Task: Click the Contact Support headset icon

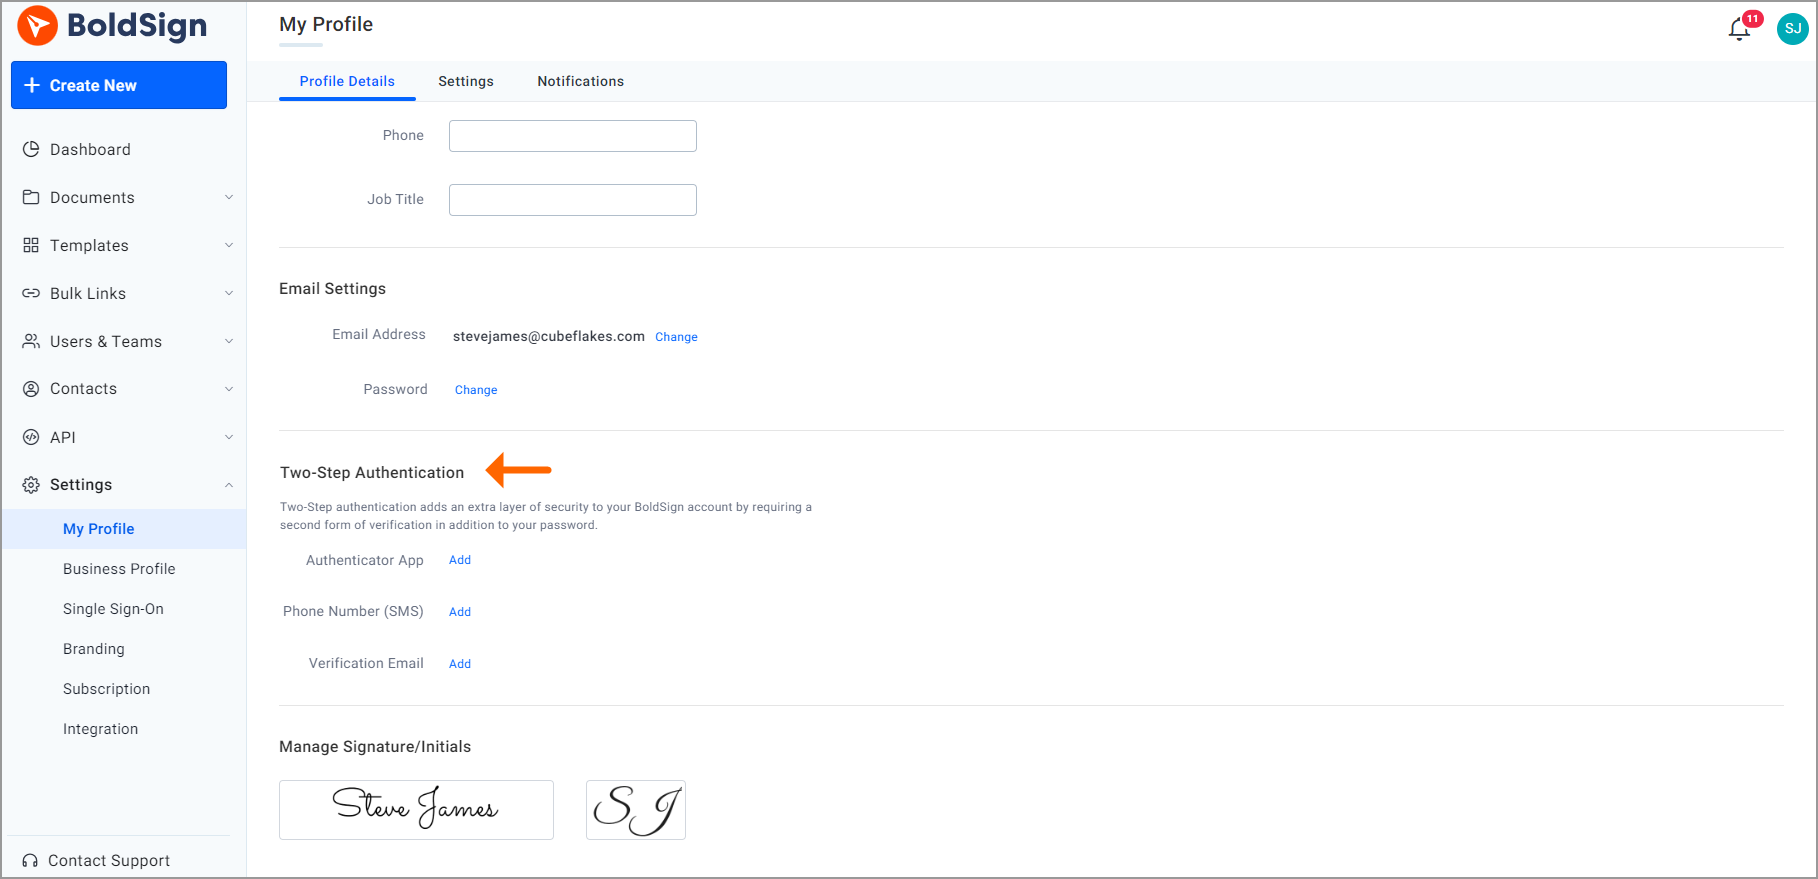Action: (x=31, y=860)
